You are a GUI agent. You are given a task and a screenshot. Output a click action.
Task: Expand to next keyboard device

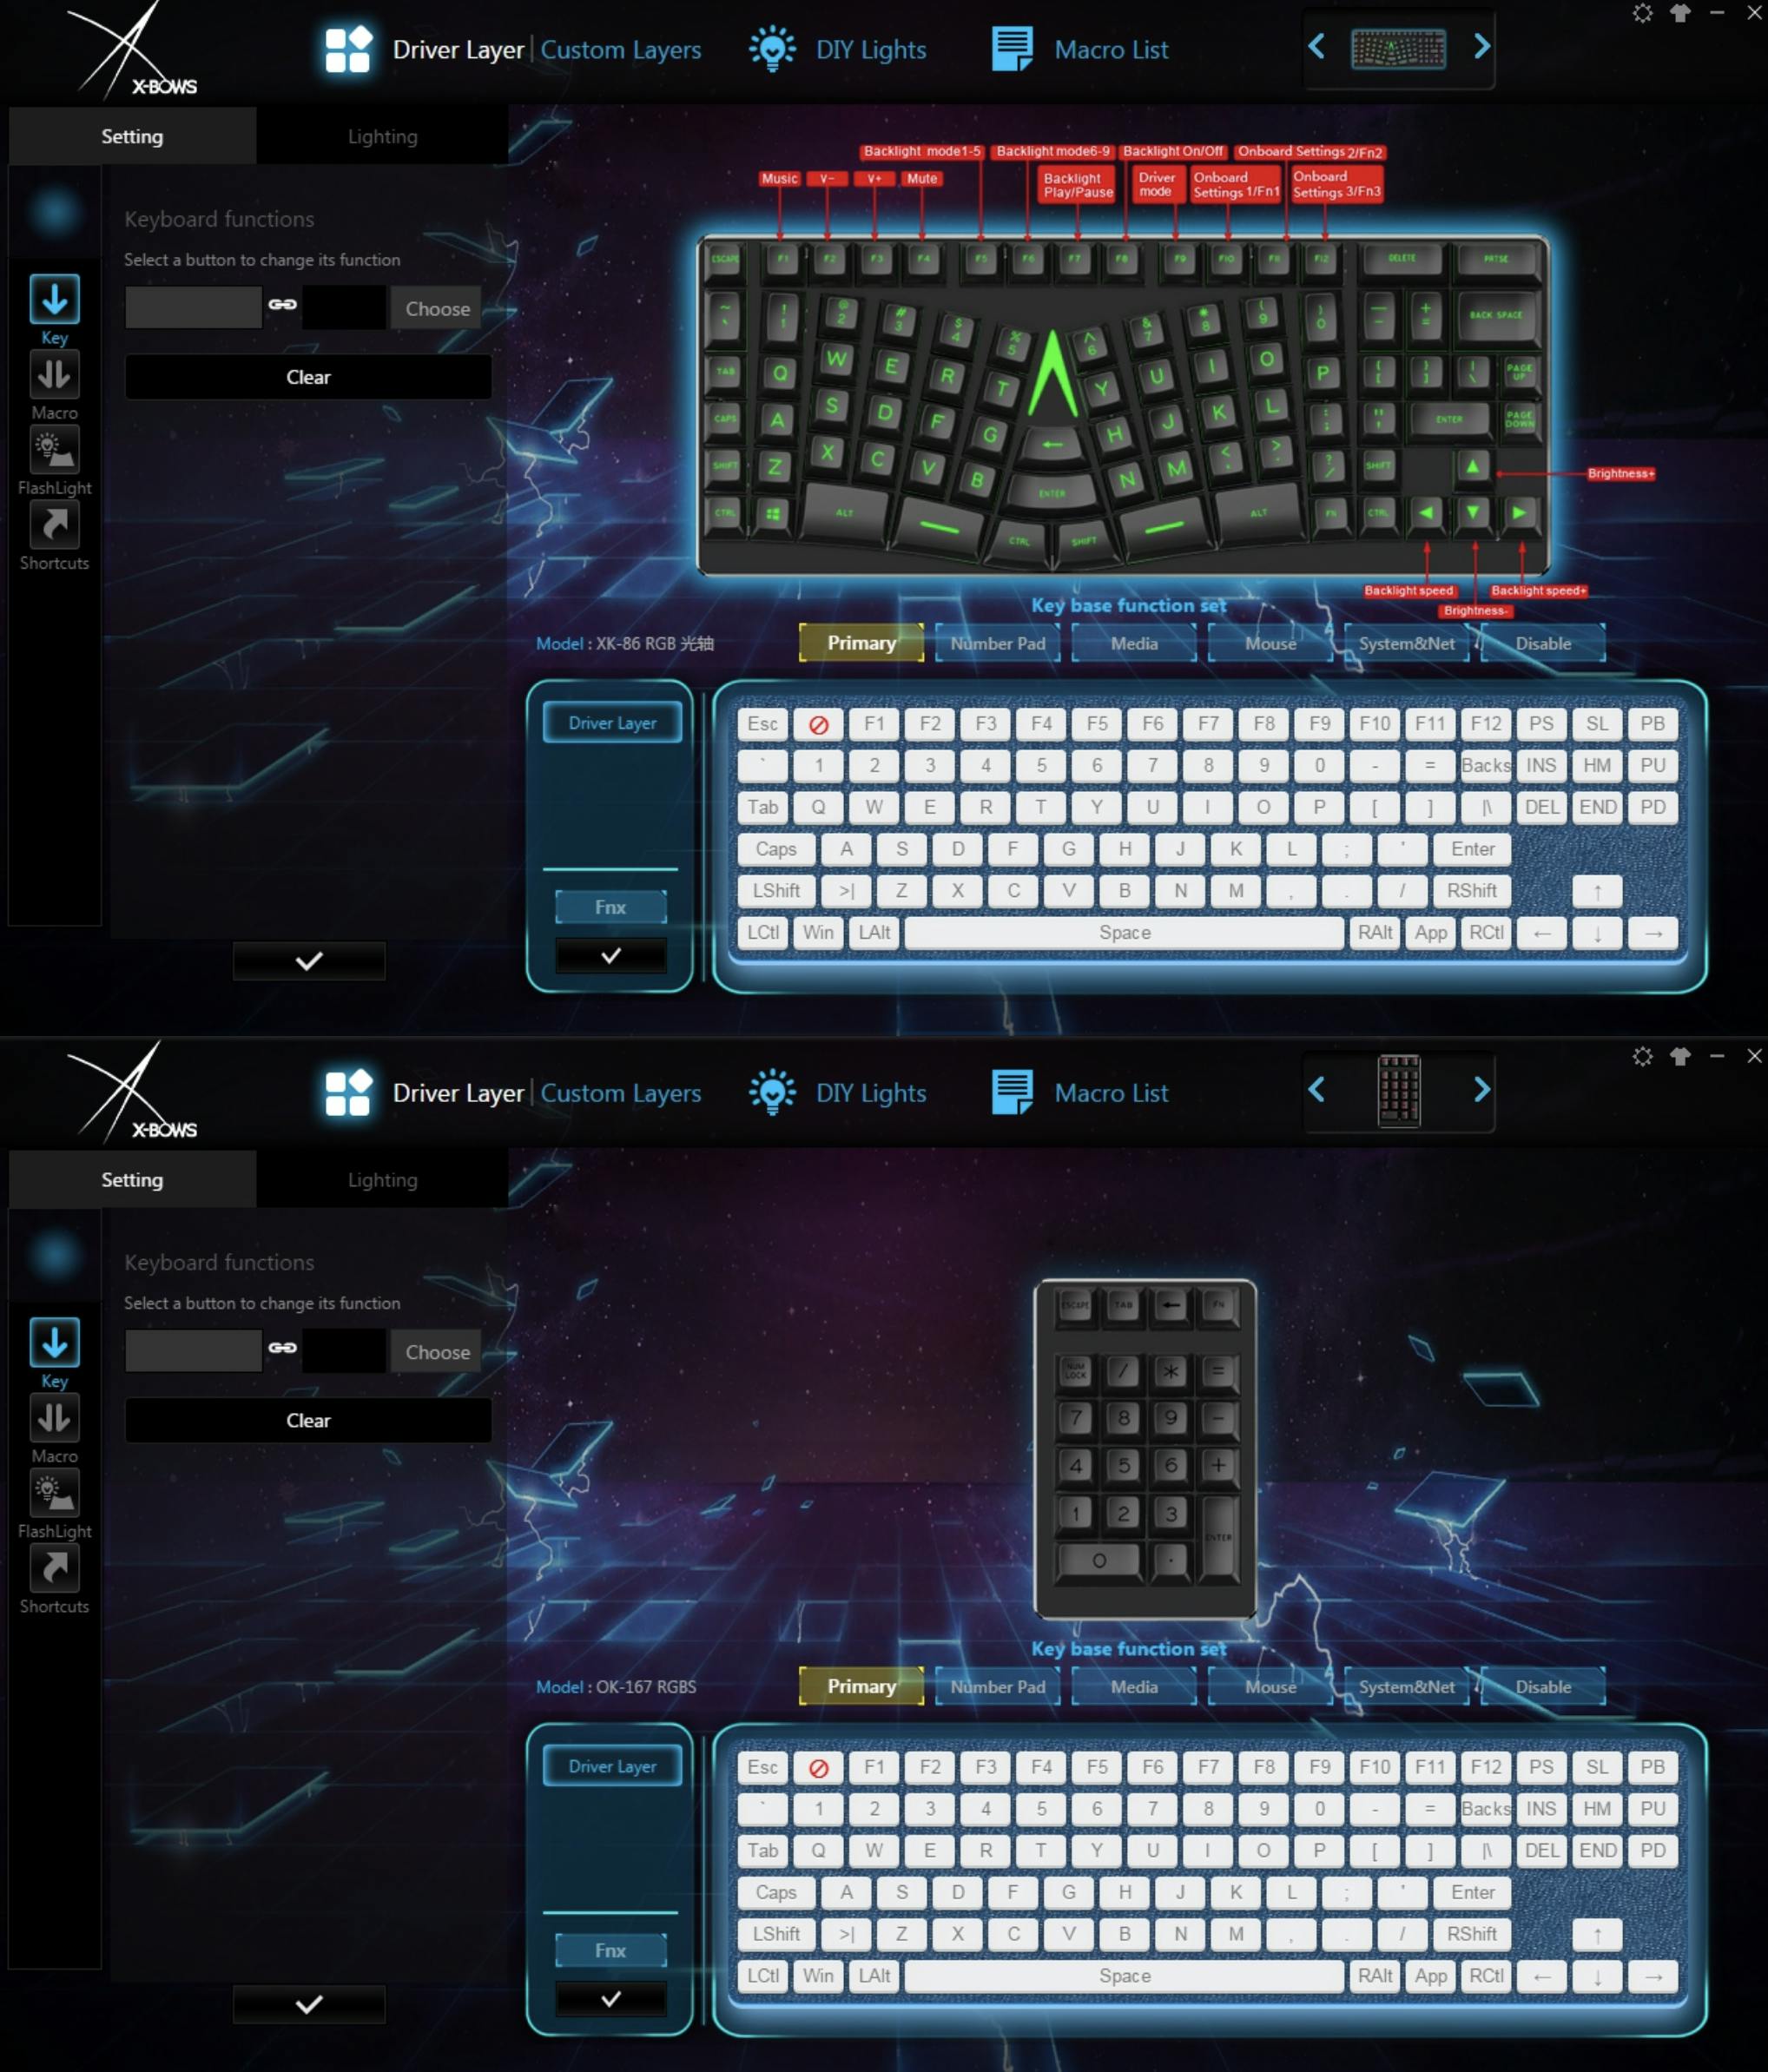pyautogui.click(x=1482, y=48)
